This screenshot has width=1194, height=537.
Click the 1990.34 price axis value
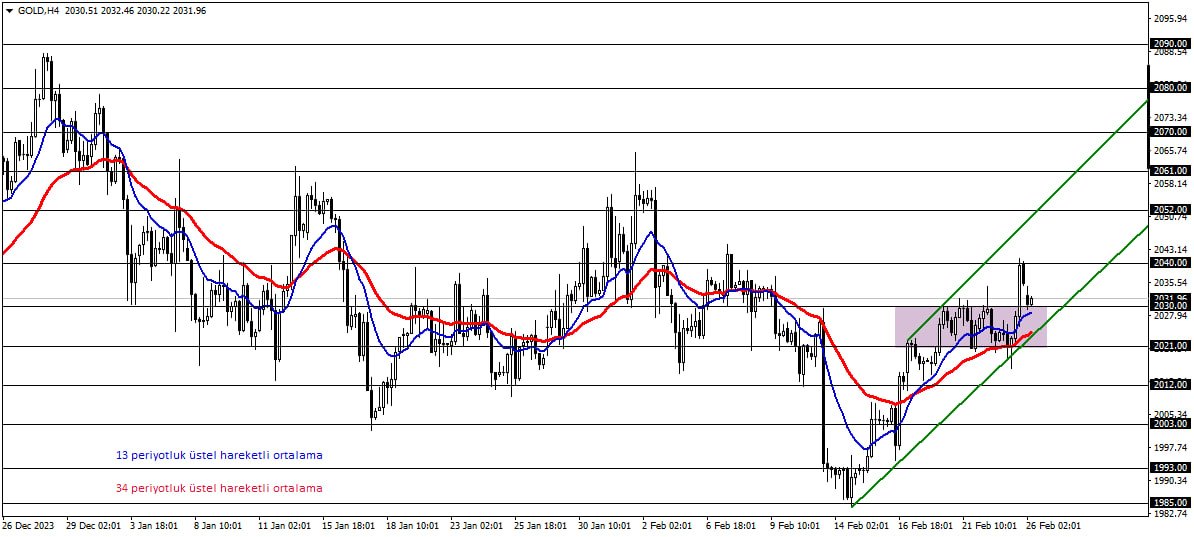tap(1171, 481)
